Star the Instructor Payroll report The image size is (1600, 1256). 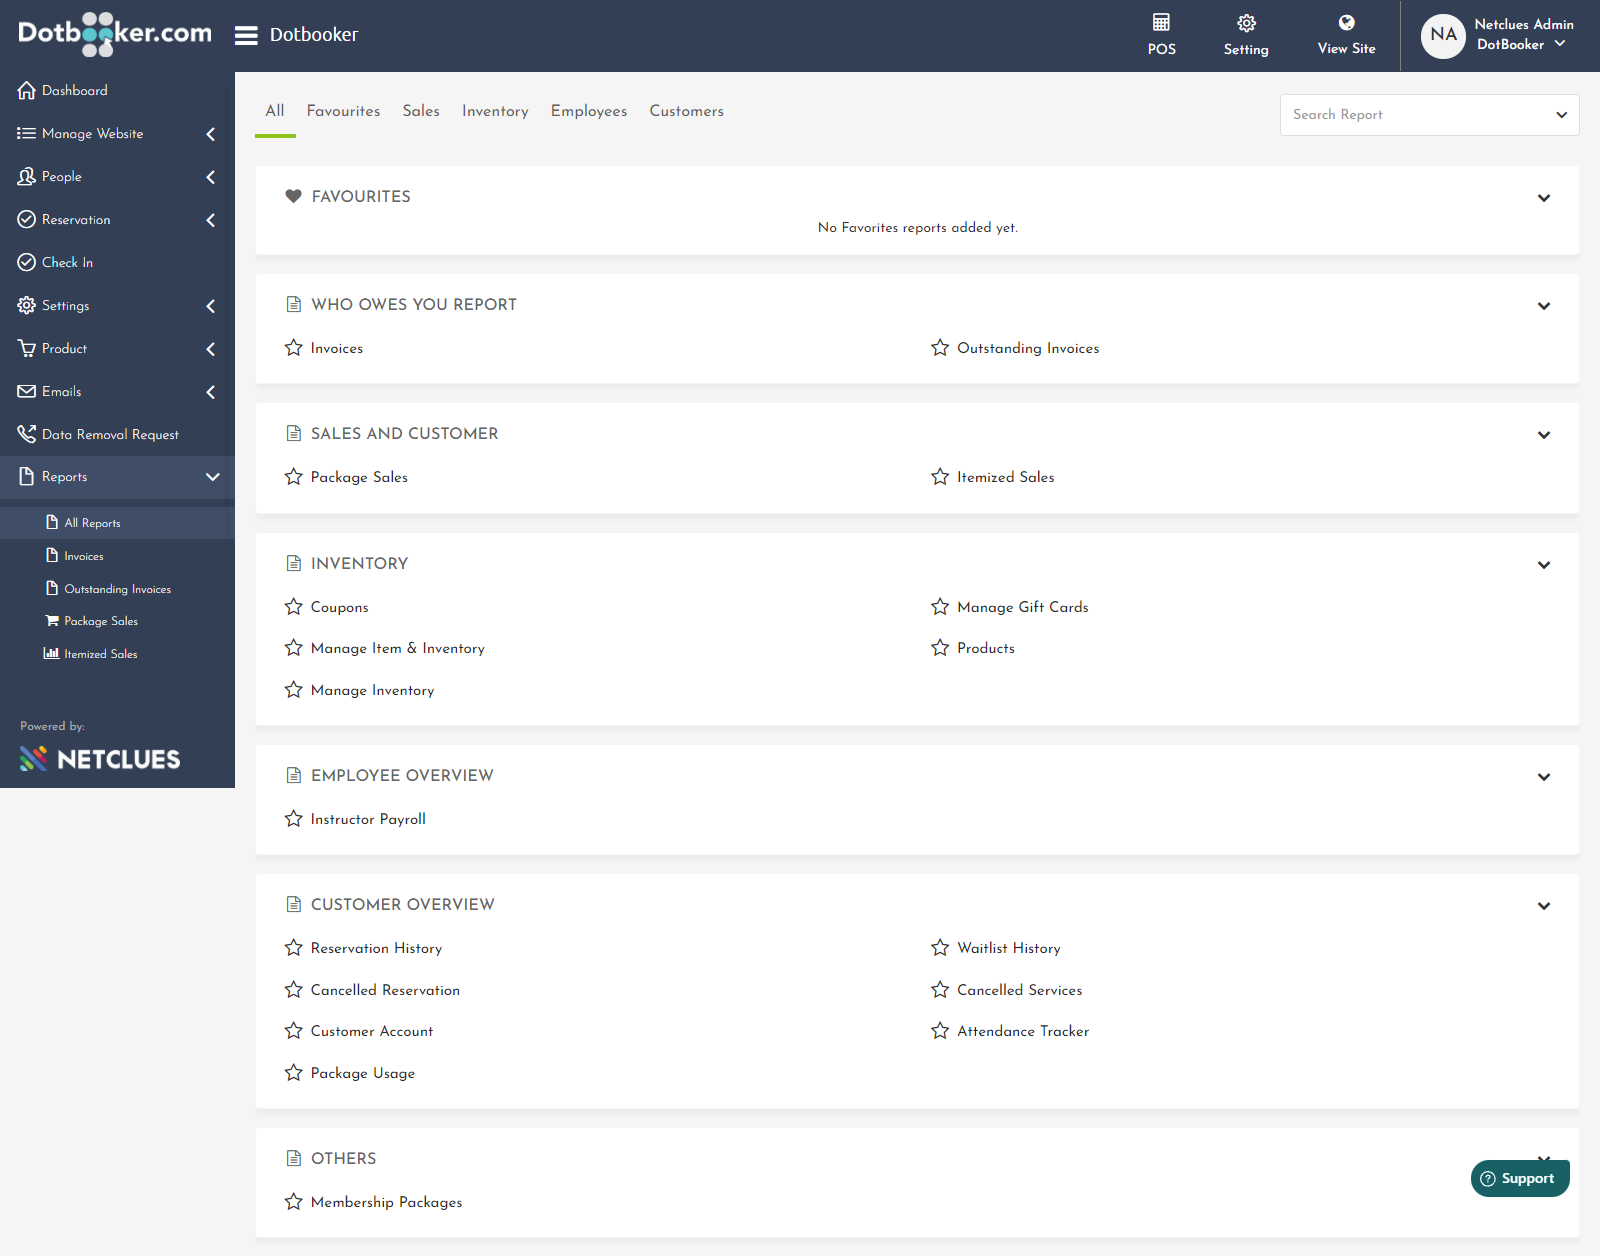(293, 818)
